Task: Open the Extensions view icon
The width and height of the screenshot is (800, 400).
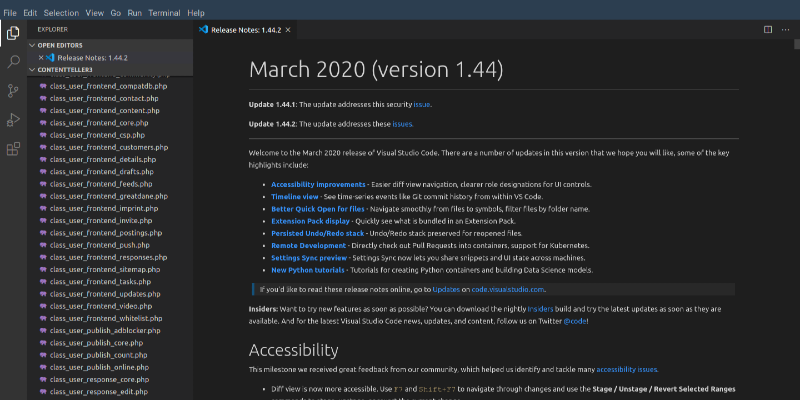Action: coord(13,149)
